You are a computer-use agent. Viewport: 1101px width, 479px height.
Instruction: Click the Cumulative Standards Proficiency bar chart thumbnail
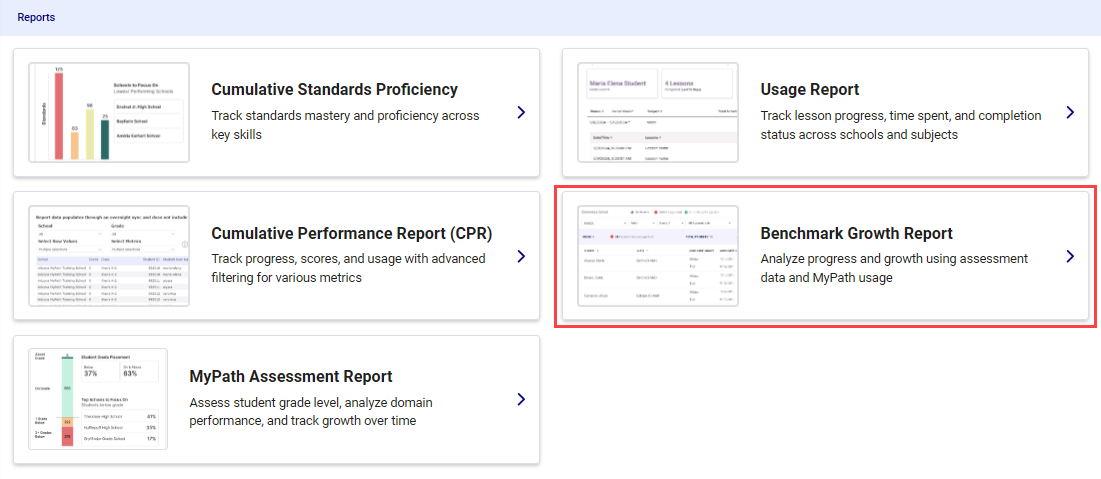(109, 112)
